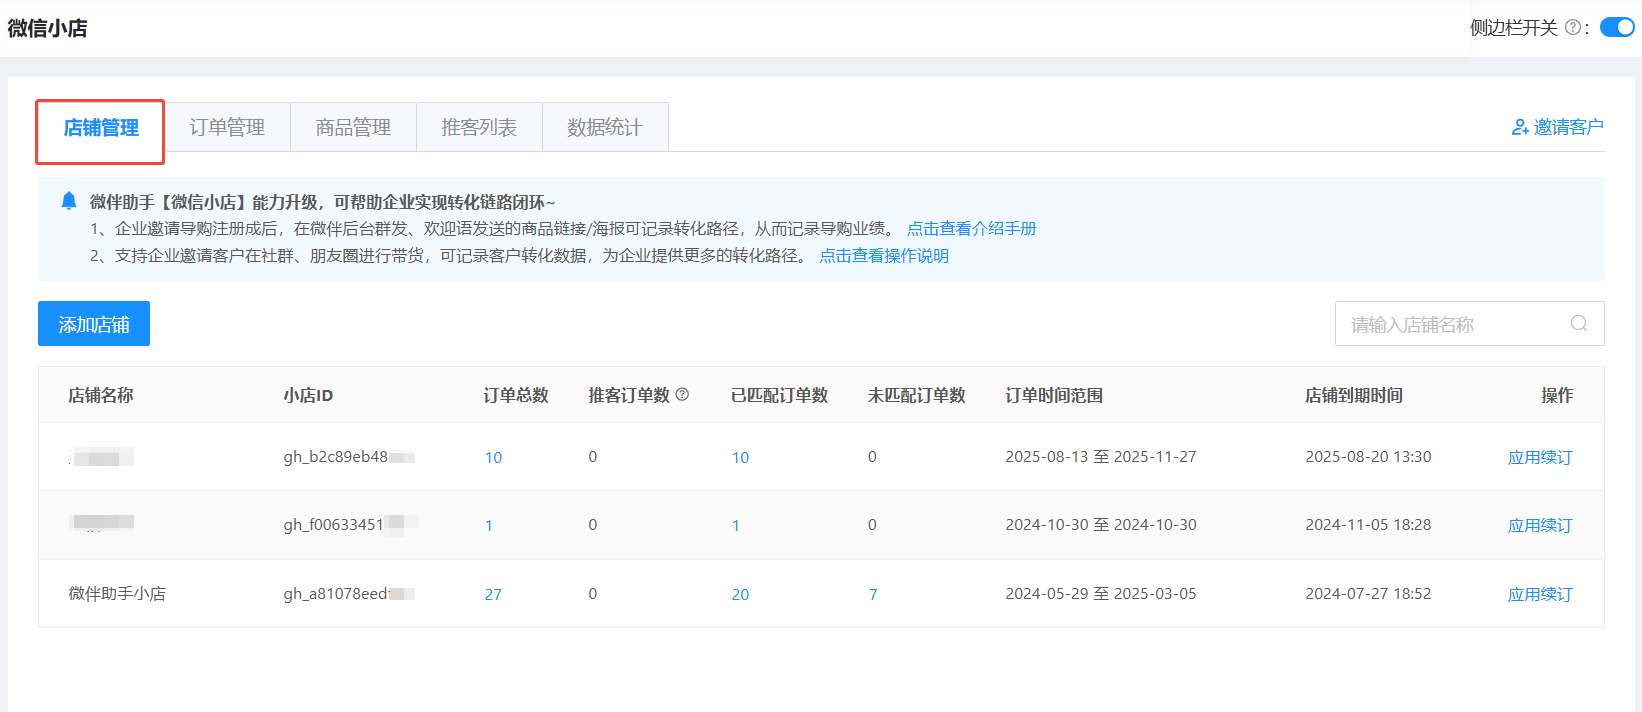Select the 店铺管理 tab
1642x712 pixels.
point(101,128)
